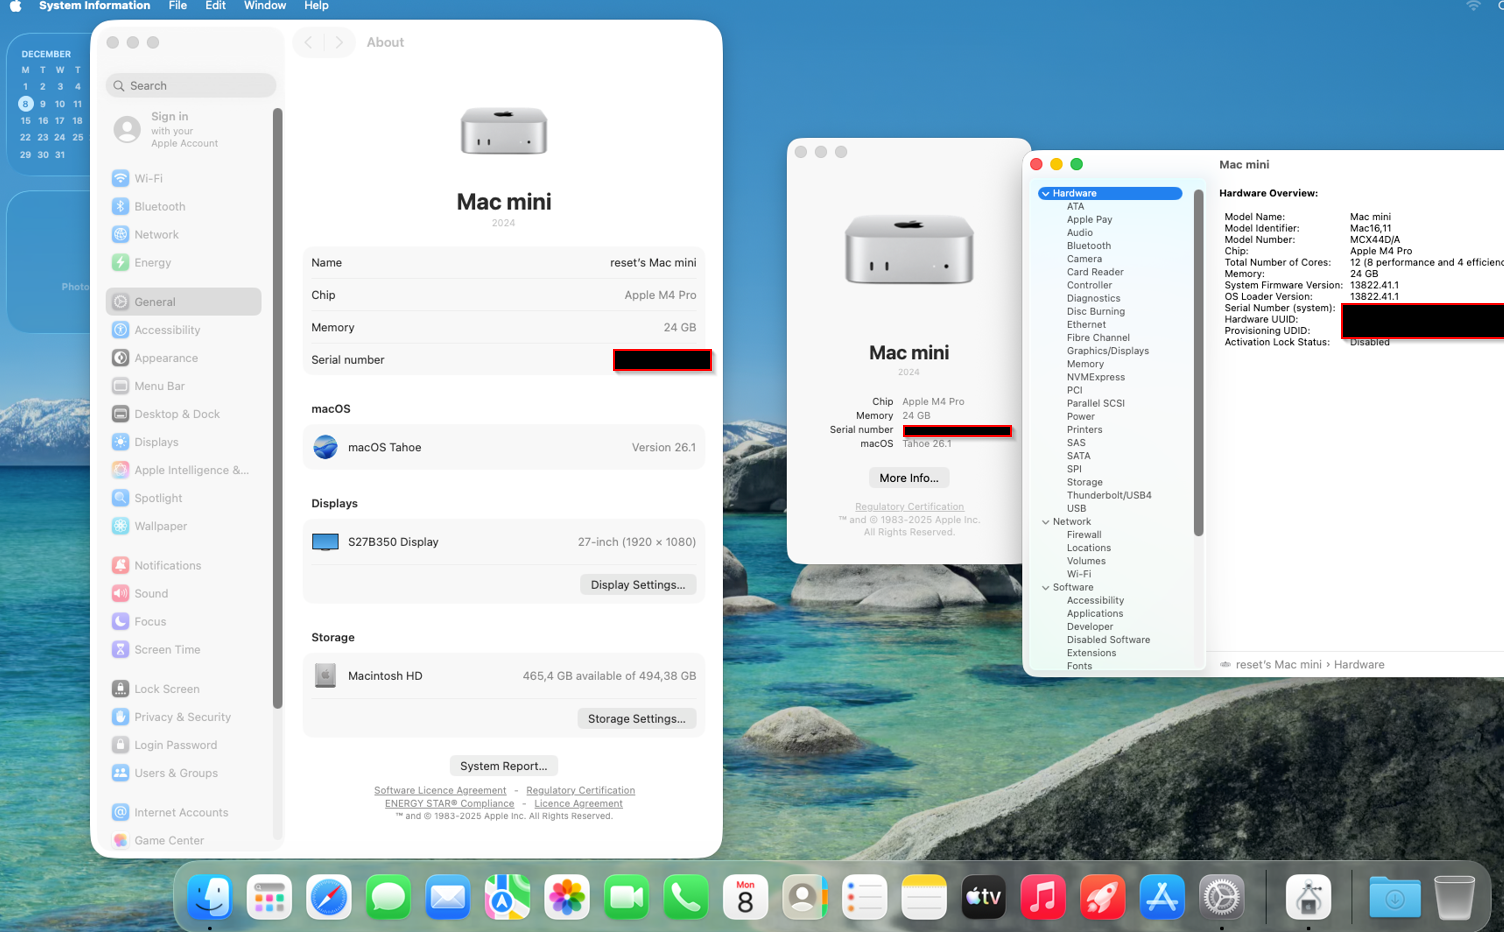Screen dimensions: 1504x932
Task: Open the Privacy & Security sidebar icon
Action: tap(120, 717)
